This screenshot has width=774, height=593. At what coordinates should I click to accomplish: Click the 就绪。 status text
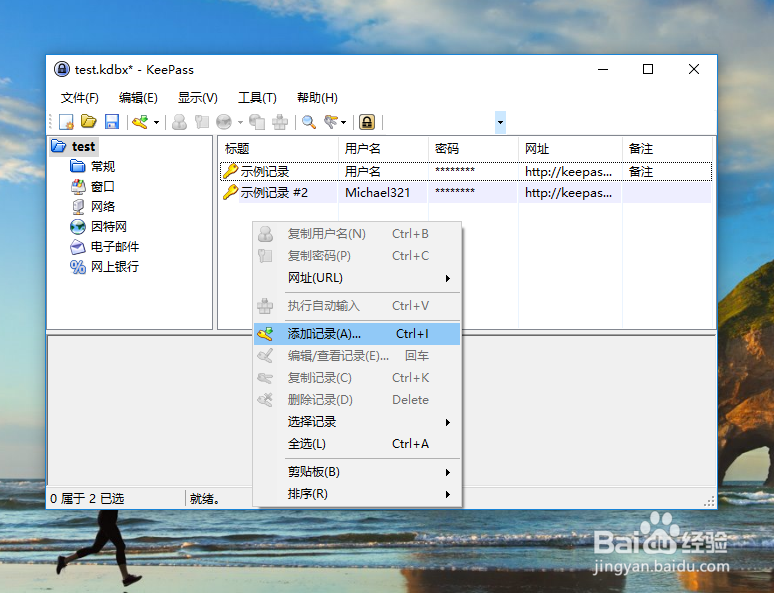pyautogui.click(x=204, y=499)
